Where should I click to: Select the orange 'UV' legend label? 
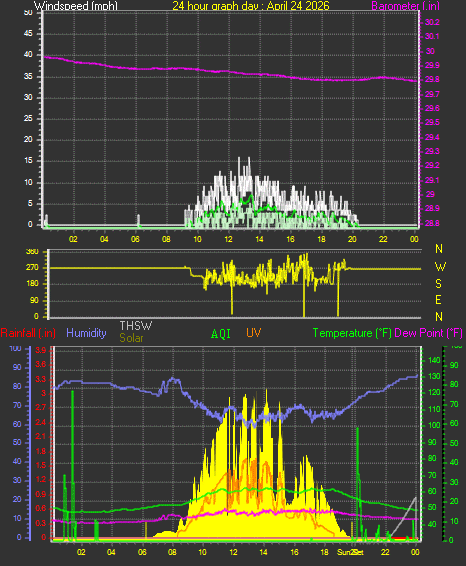(x=253, y=333)
